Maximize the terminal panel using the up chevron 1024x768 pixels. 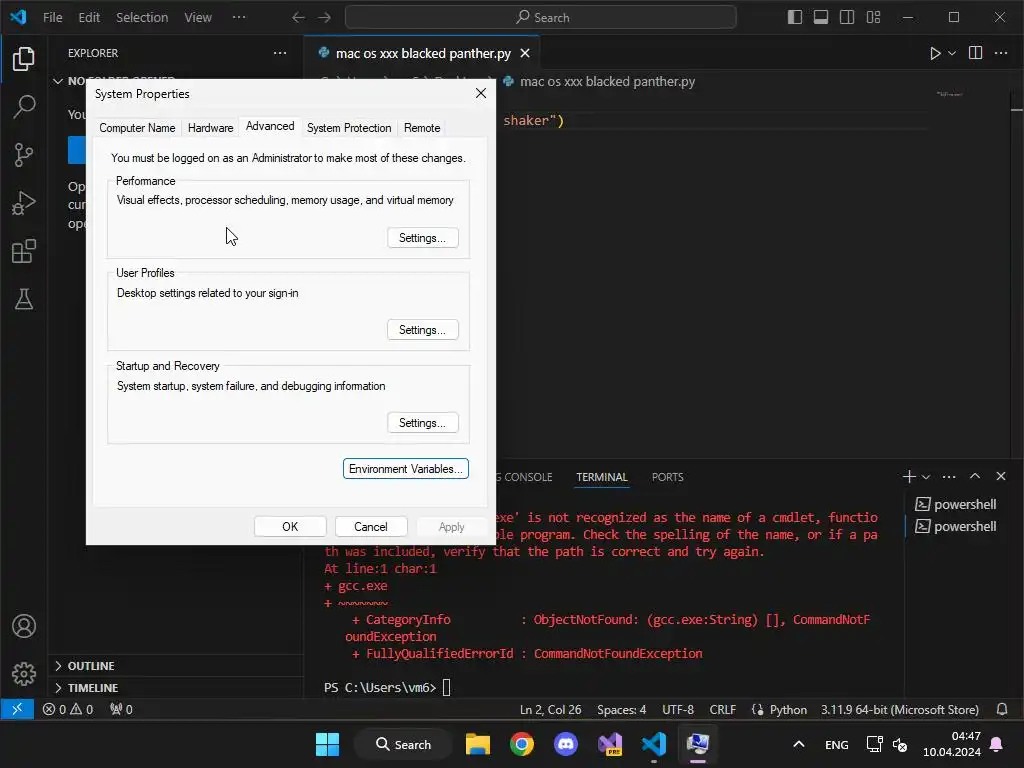click(x=975, y=476)
